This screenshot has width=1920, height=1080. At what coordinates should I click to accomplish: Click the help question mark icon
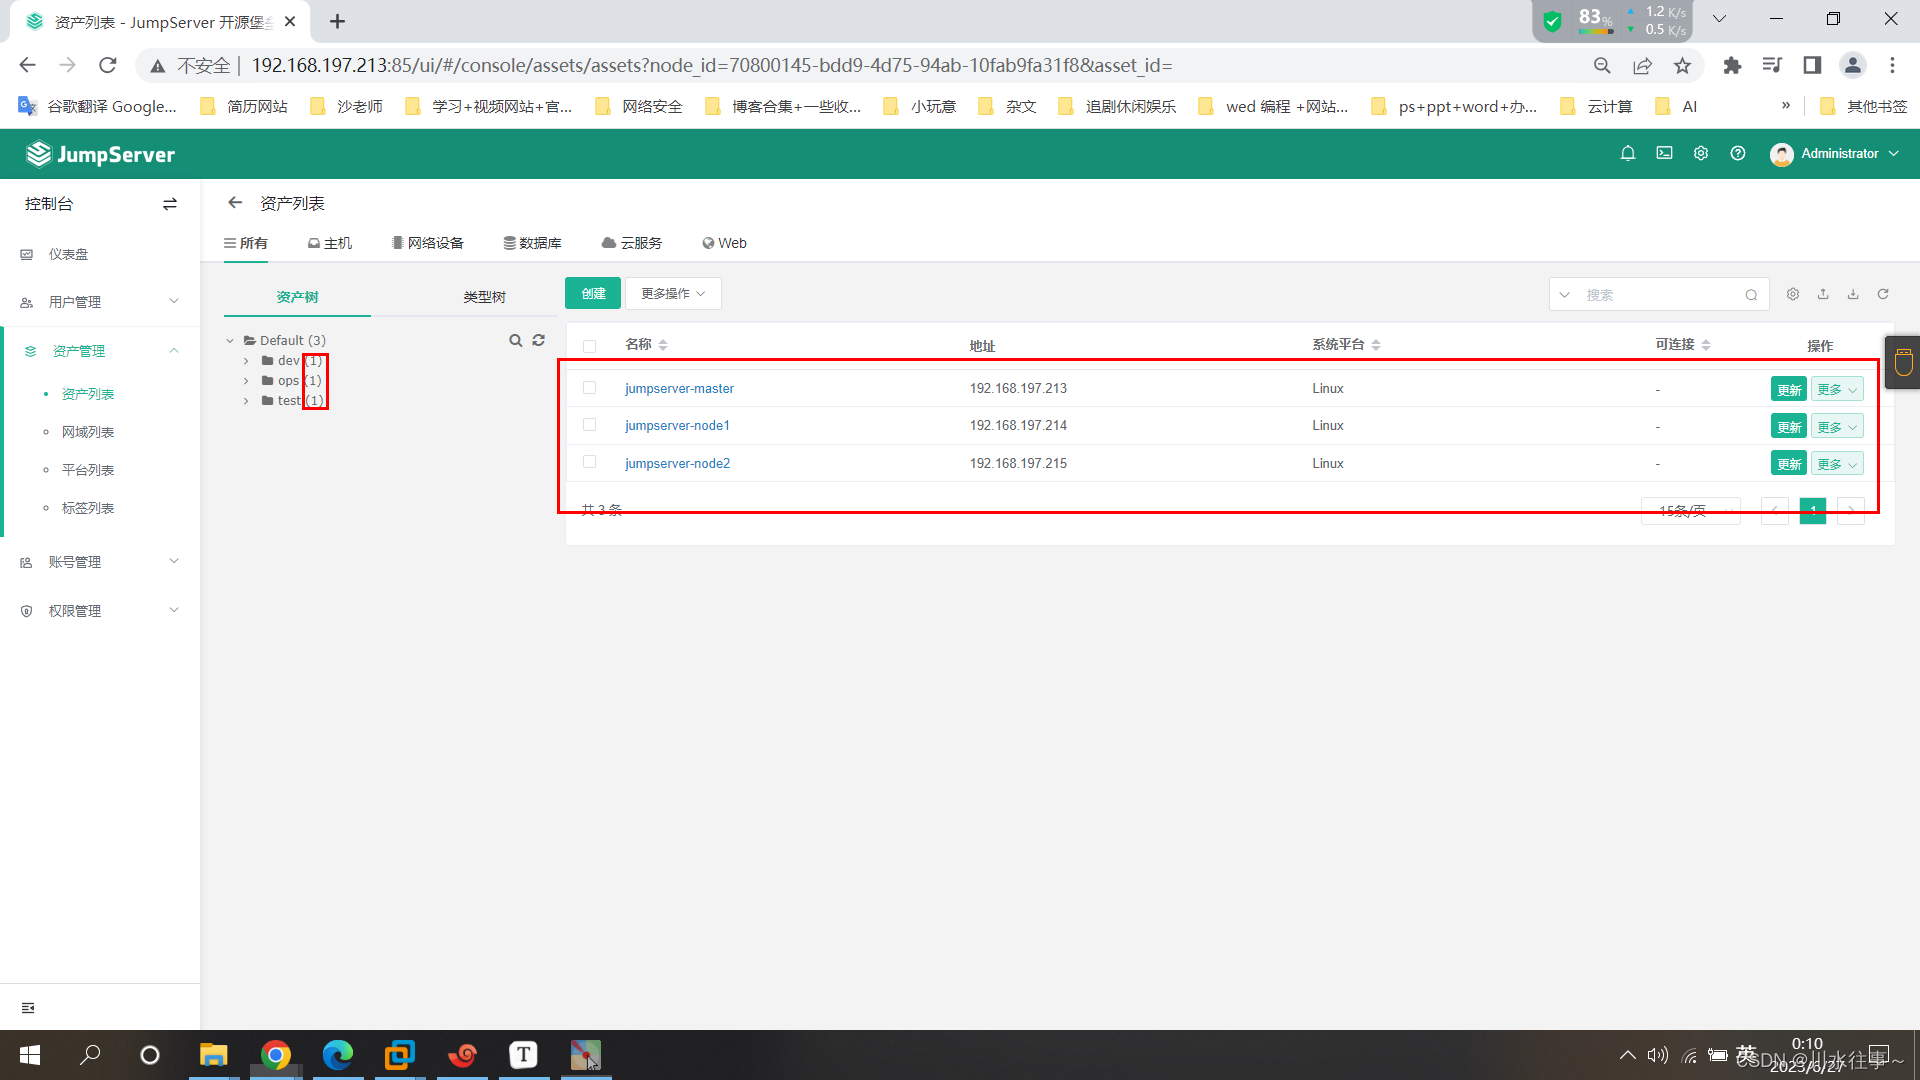coord(1738,153)
